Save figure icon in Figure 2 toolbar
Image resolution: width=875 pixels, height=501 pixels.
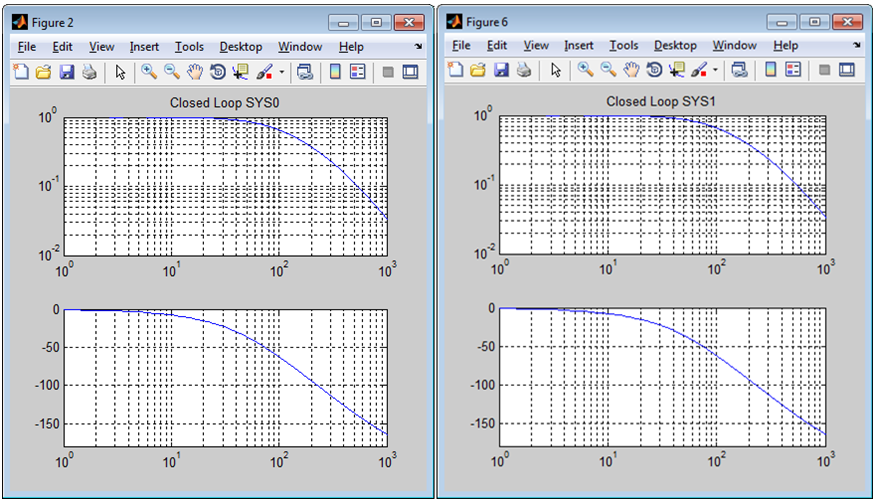coord(67,72)
